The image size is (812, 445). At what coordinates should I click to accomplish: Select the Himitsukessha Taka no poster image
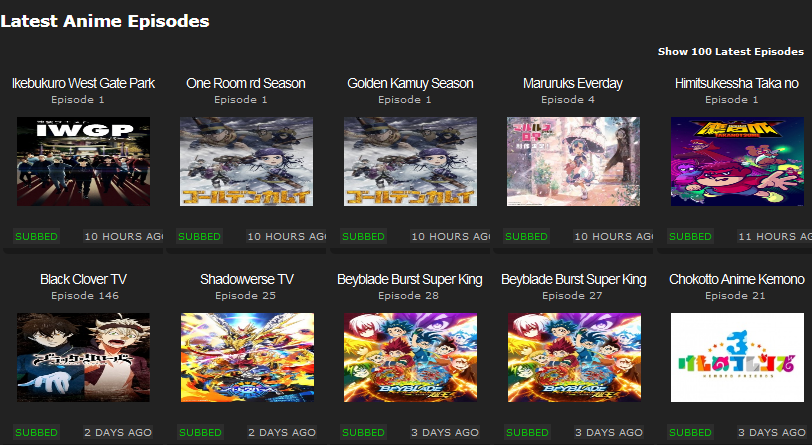[x=737, y=162]
